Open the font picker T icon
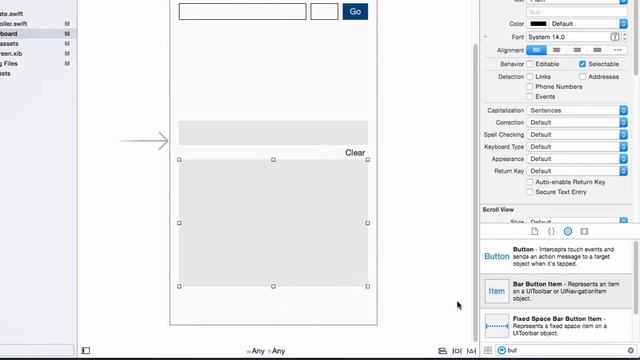 pyautogui.click(x=615, y=37)
